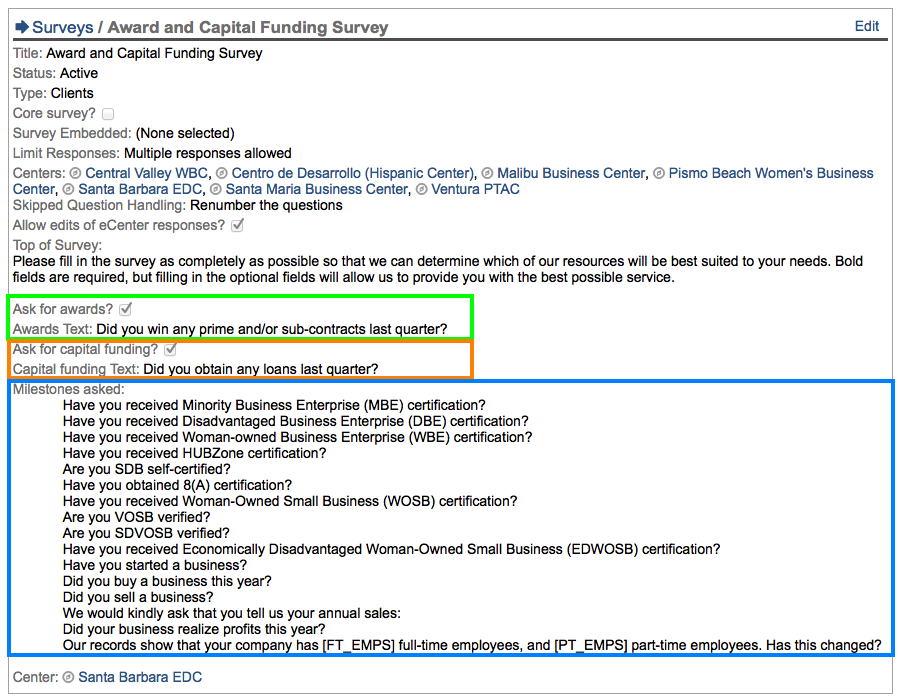
Task: Click the icon before Ventura PTAC
Action: click(x=422, y=190)
